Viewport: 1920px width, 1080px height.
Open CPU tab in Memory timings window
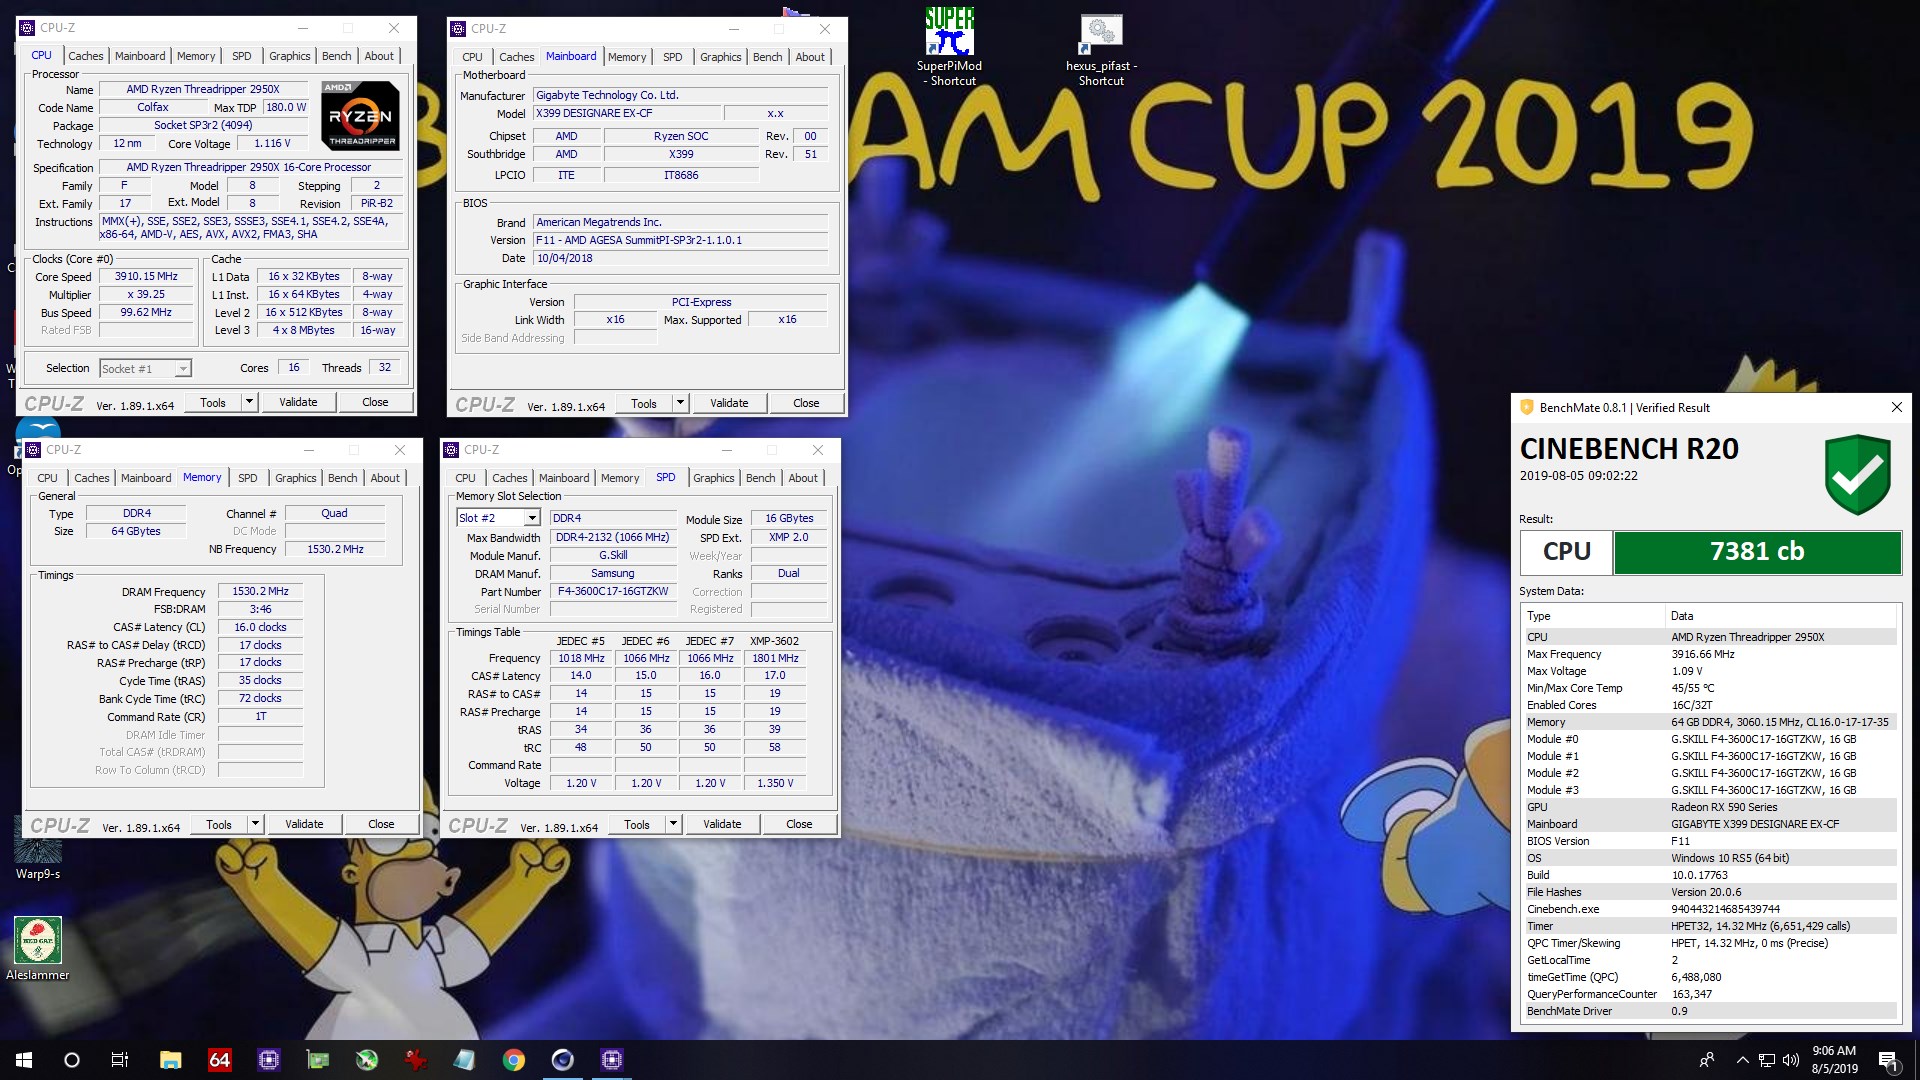pyautogui.click(x=47, y=478)
